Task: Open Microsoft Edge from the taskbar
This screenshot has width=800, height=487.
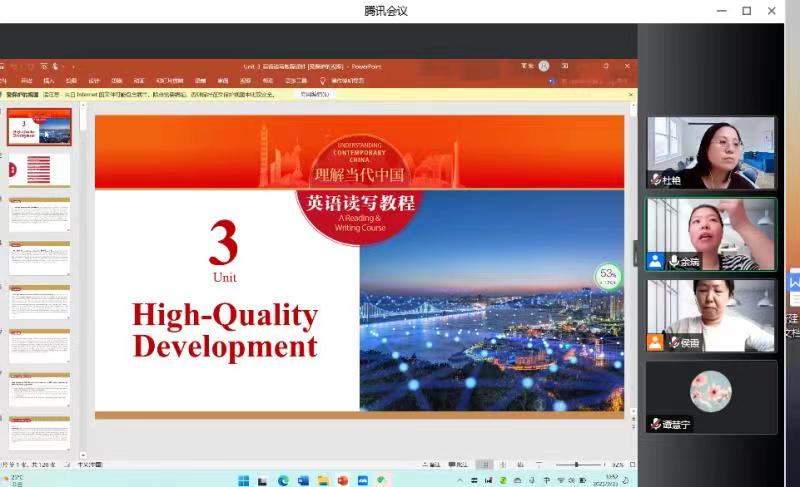Action: [x=283, y=480]
